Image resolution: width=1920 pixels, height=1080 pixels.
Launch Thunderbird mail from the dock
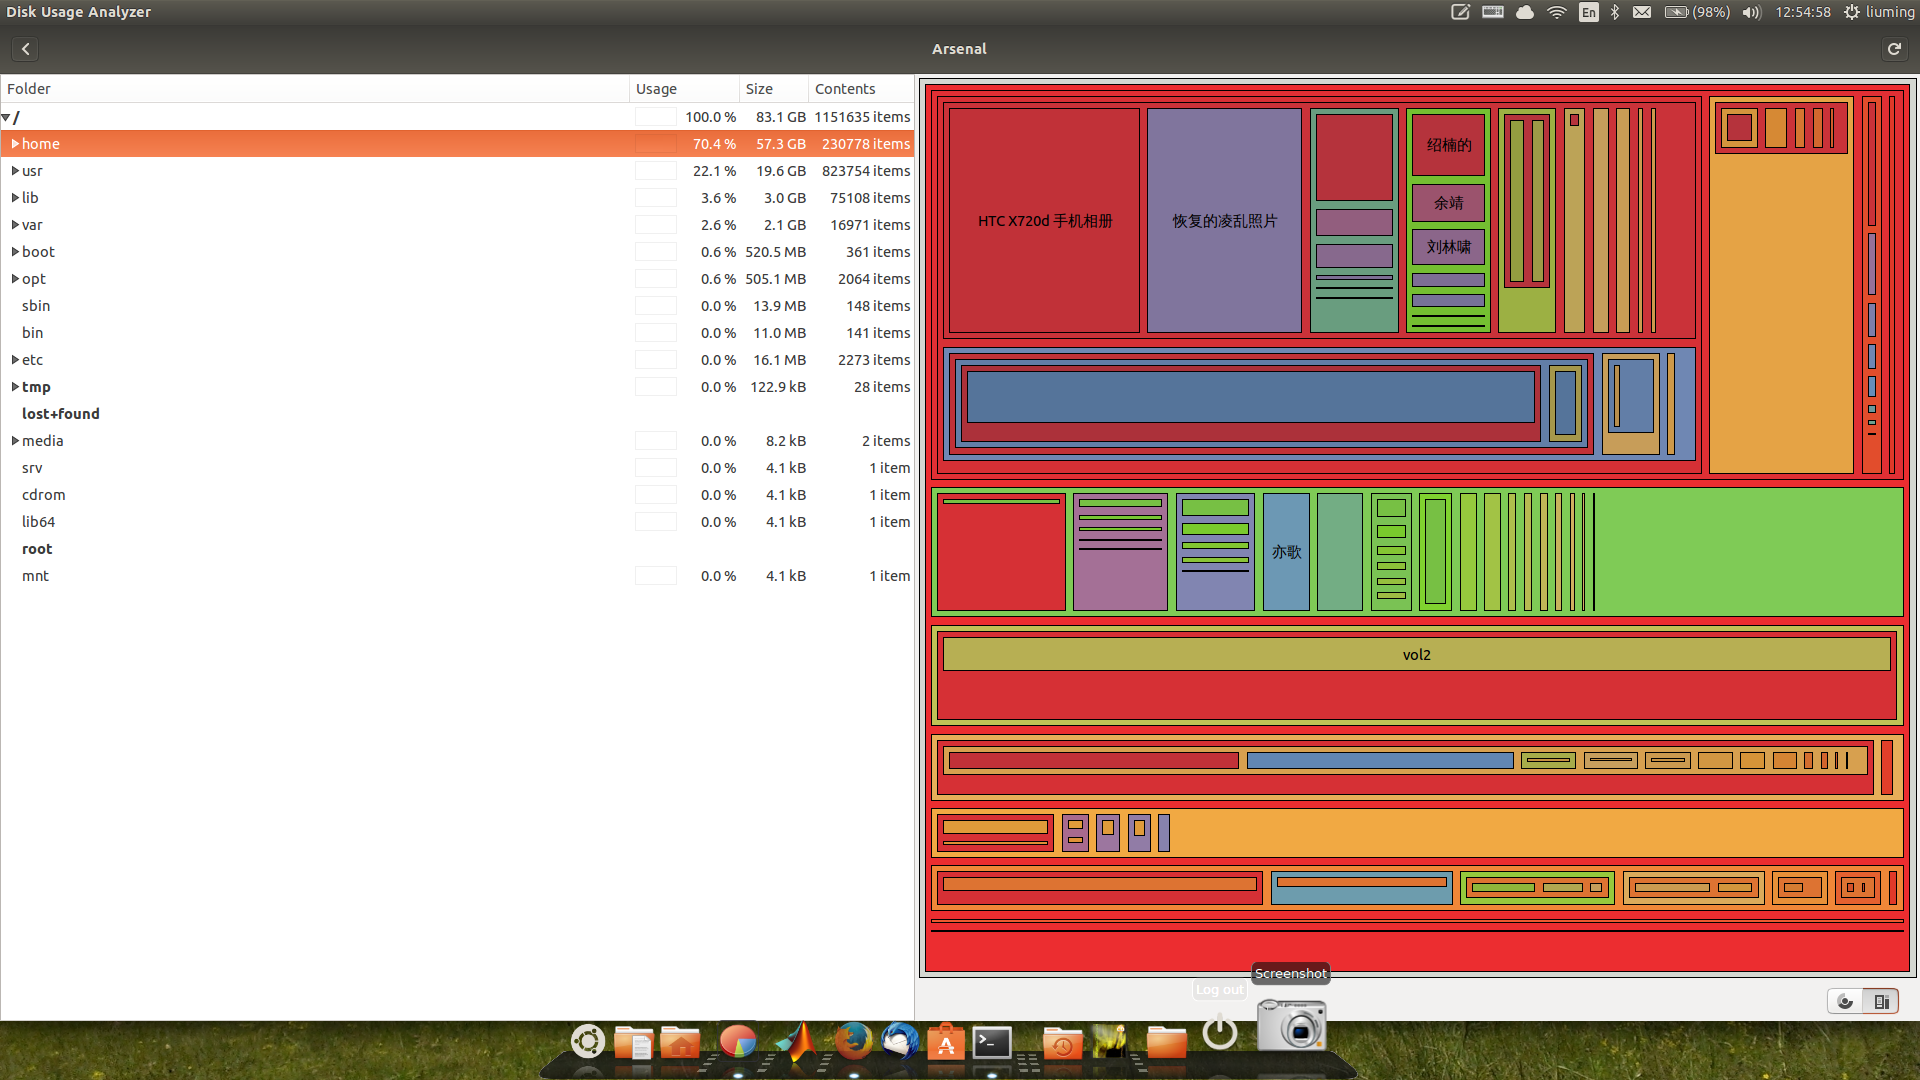899,1042
